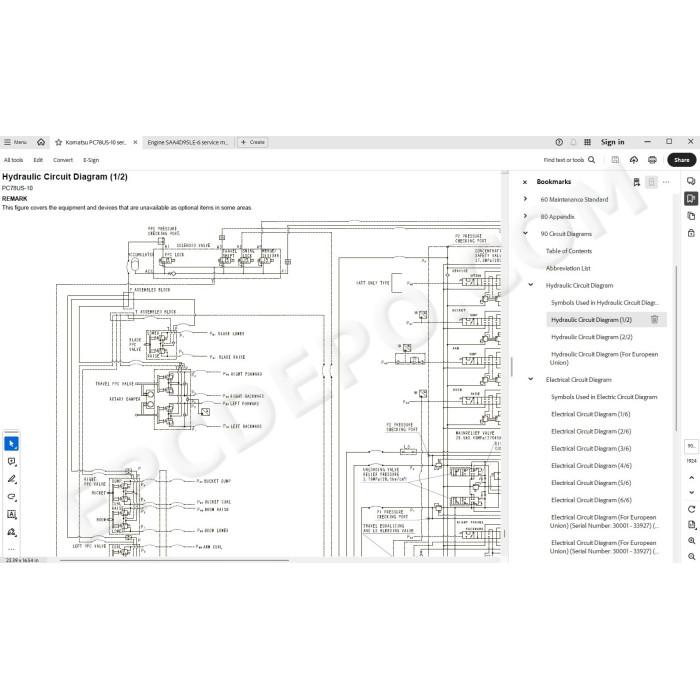Close the Bookmarks panel
This screenshot has height=700, width=700.
click(x=525, y=182)
